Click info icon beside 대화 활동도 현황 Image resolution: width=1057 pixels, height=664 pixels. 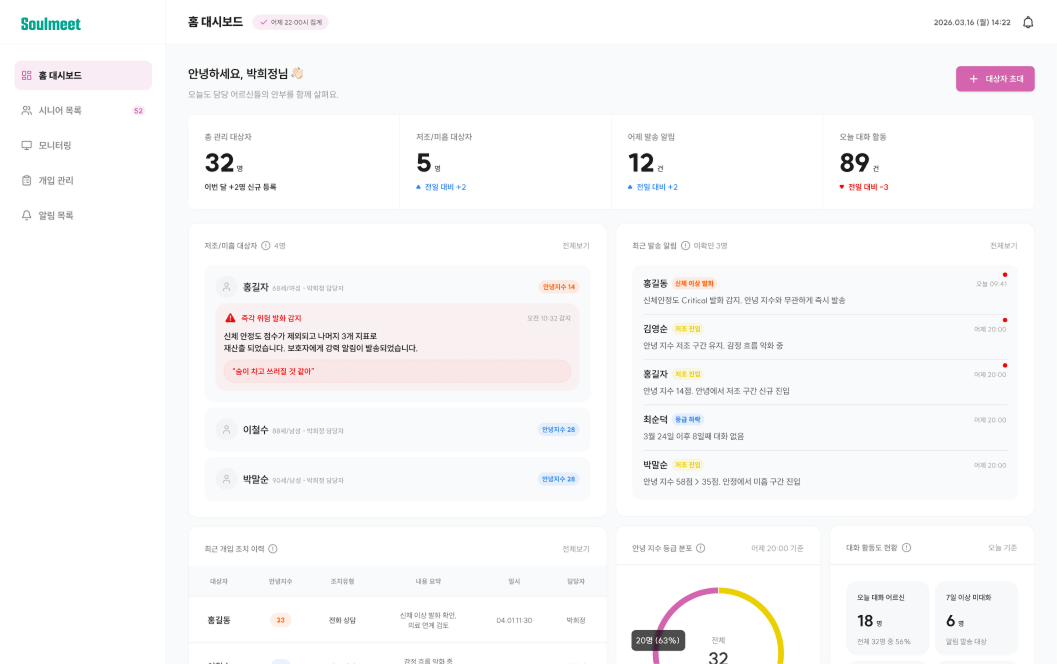(x=906, y=548)
